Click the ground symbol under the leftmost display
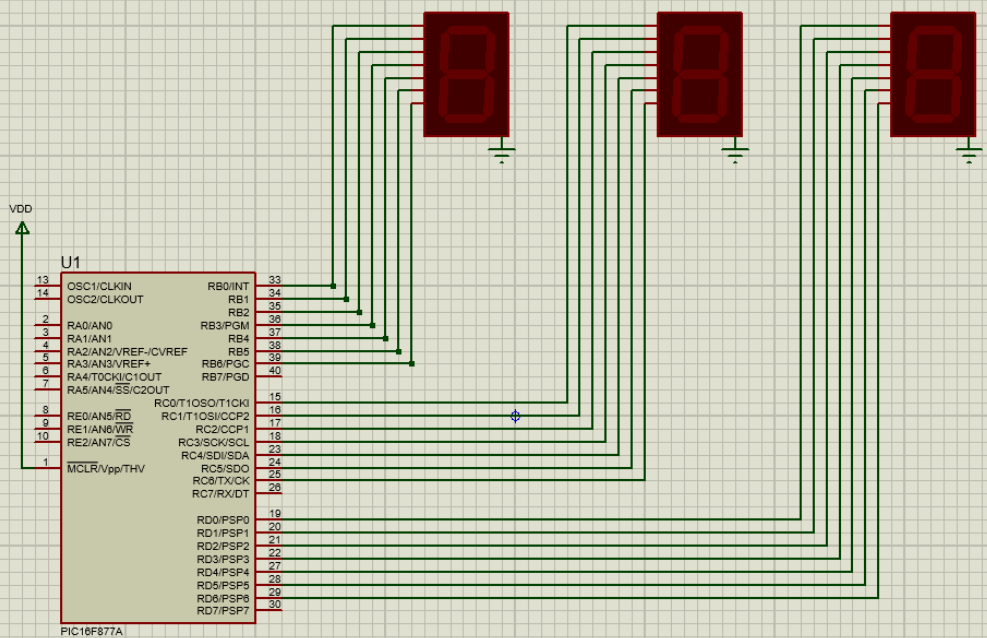Screen dimensions: 987x638 [501, 148]
